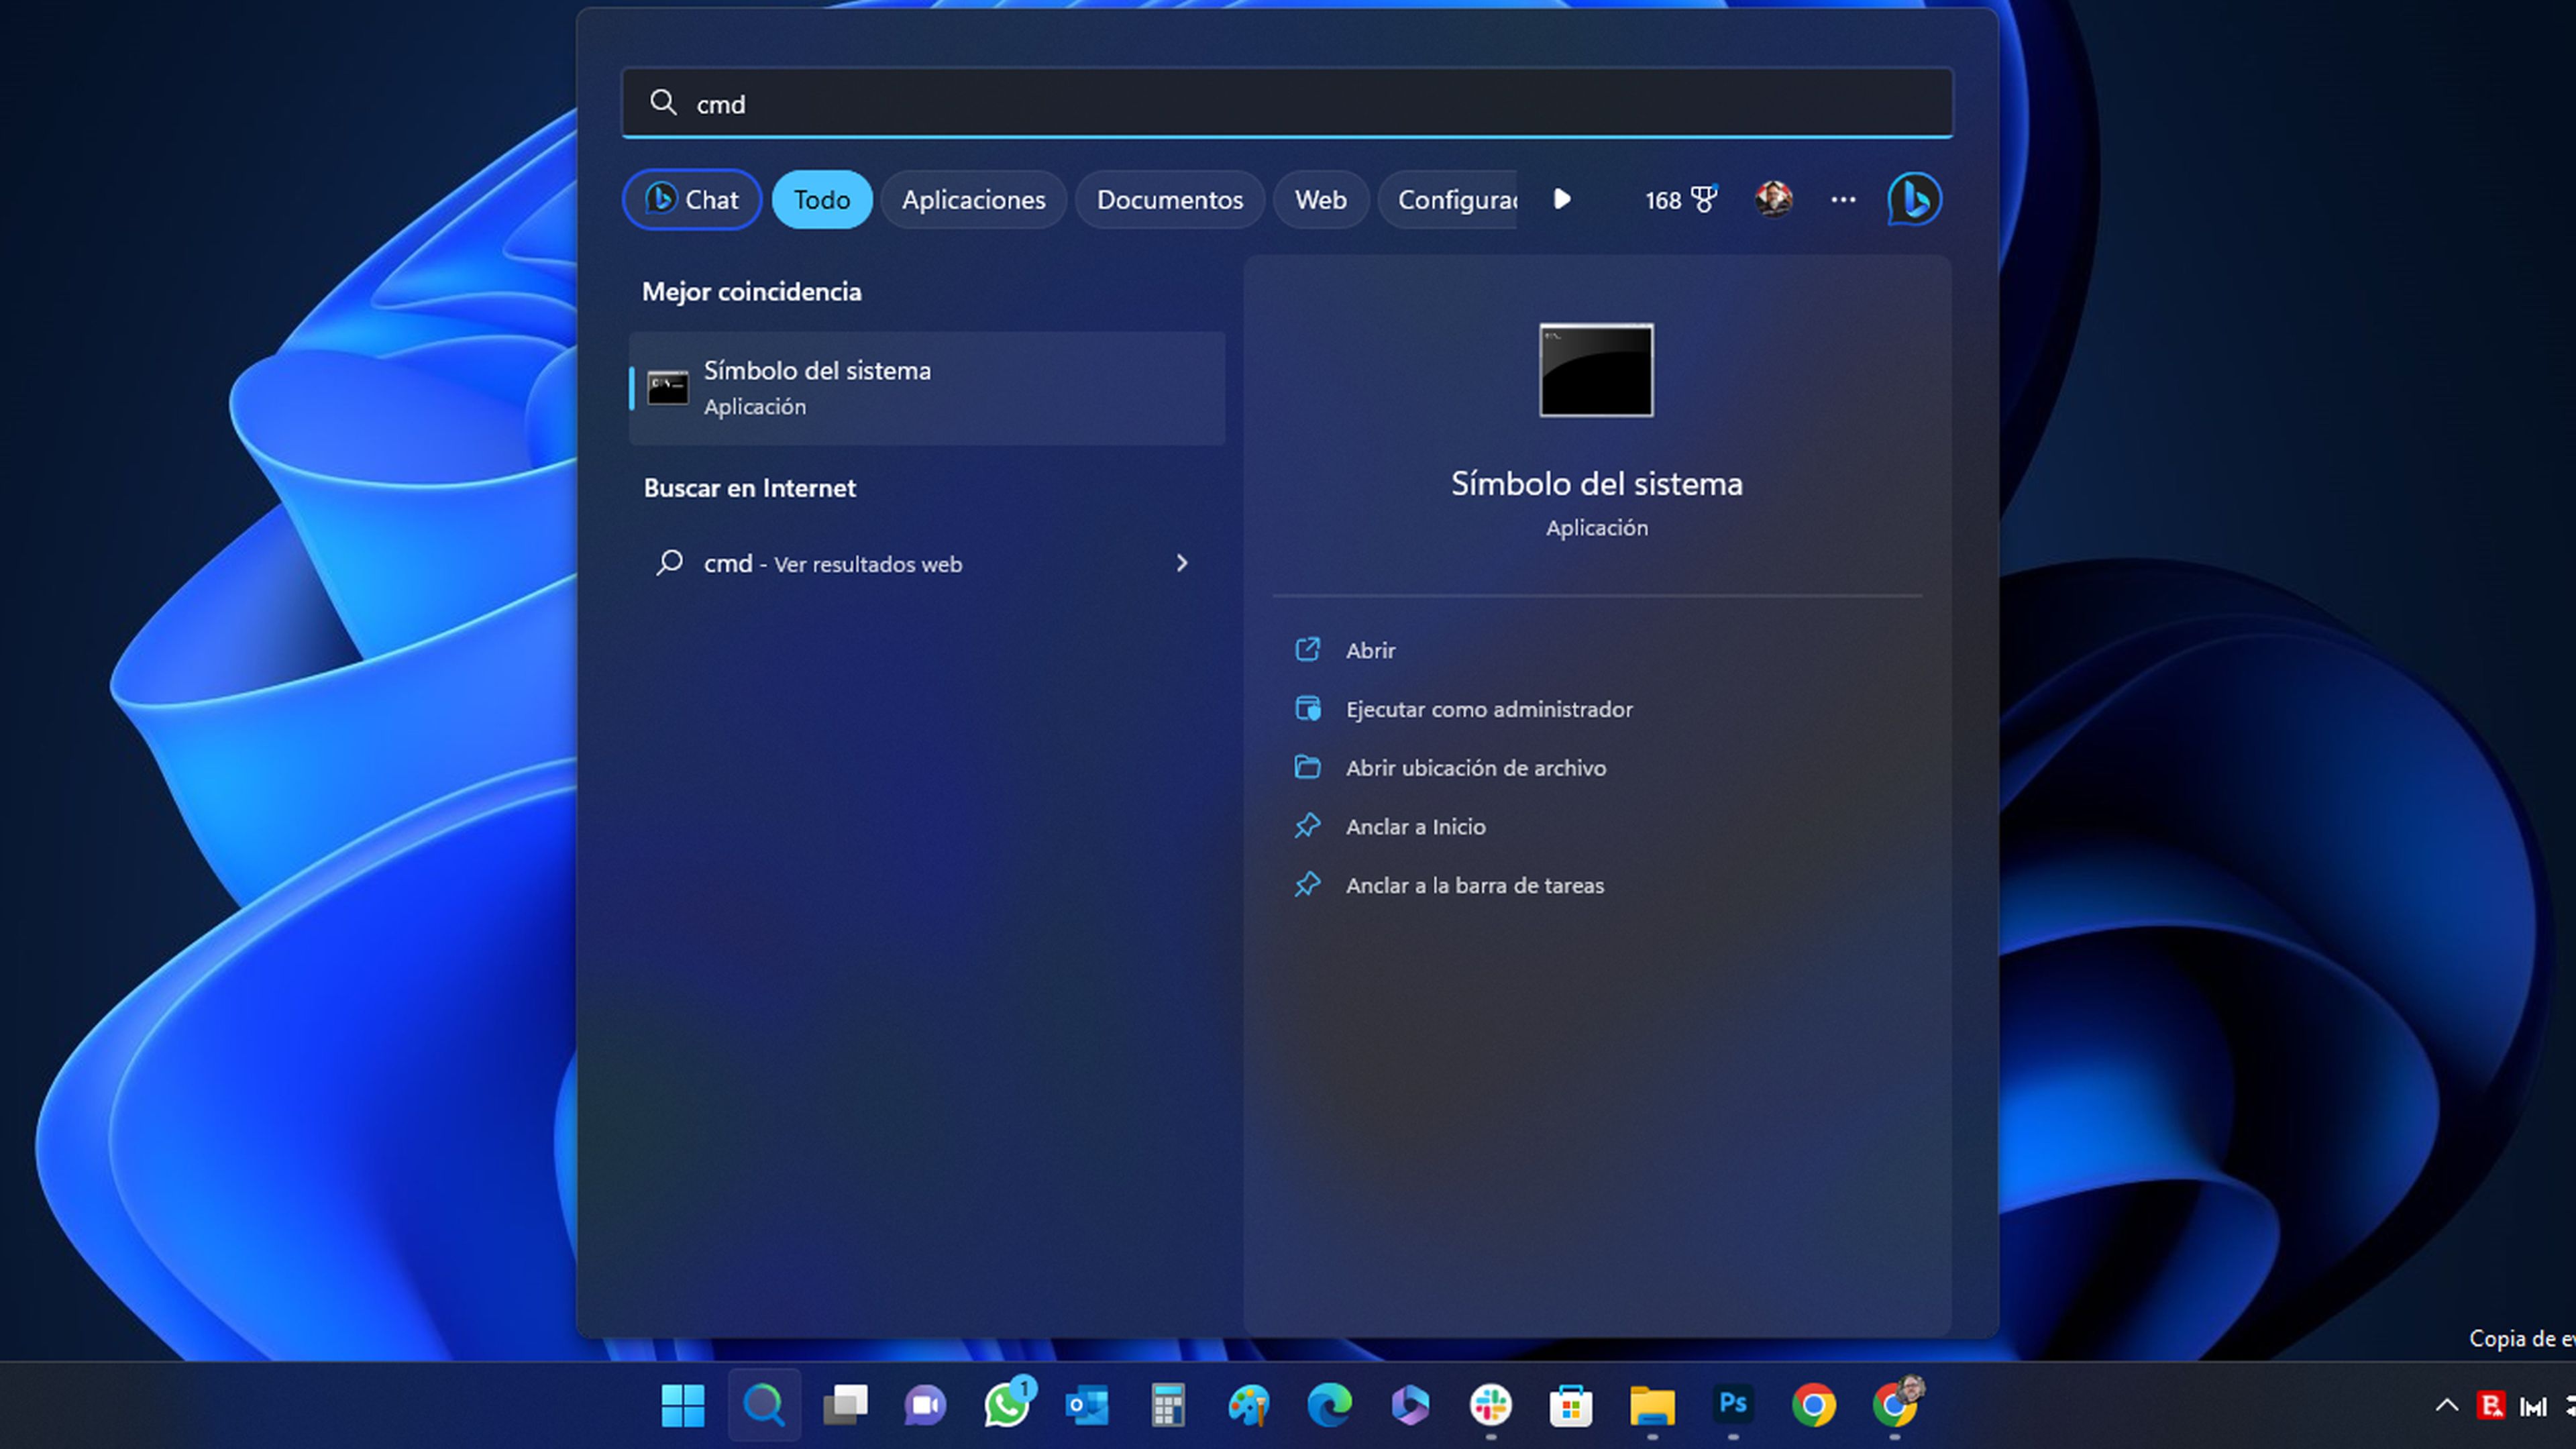Open Bing Chat icon at top right
Image resolution: width=2576 pixels, height=1449 pixels.
tap(1914, 199)
